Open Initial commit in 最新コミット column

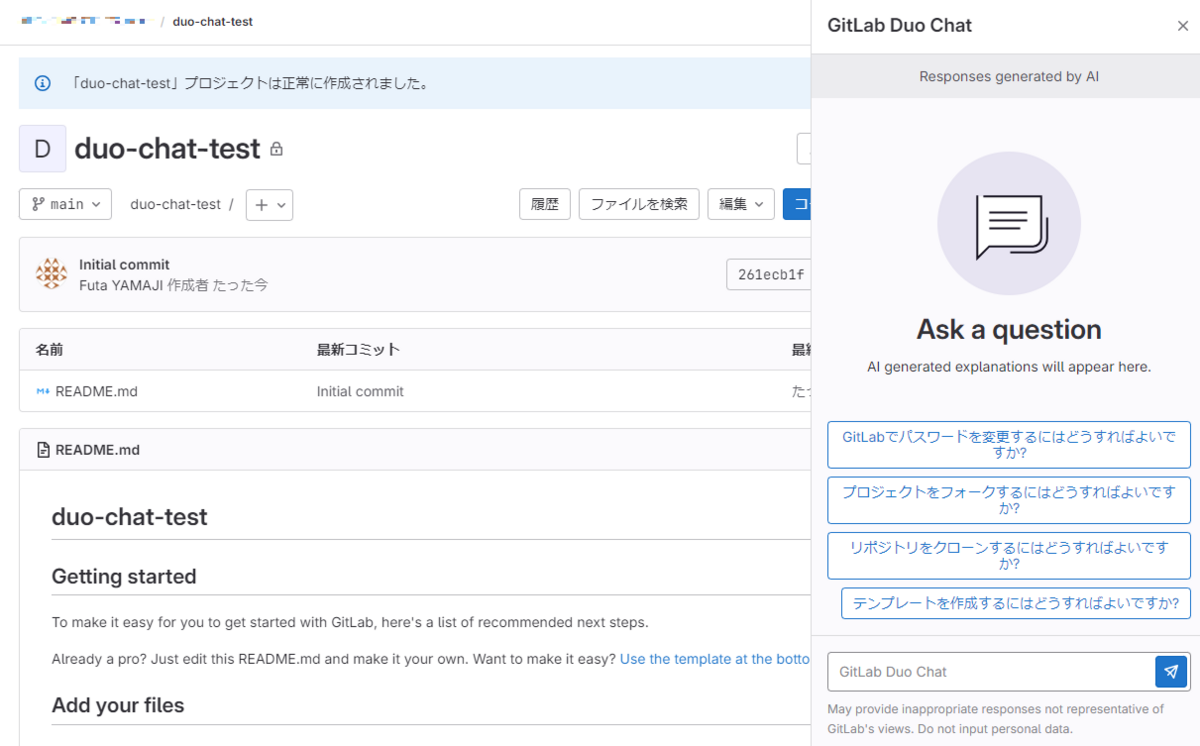[x=360, y=391]
